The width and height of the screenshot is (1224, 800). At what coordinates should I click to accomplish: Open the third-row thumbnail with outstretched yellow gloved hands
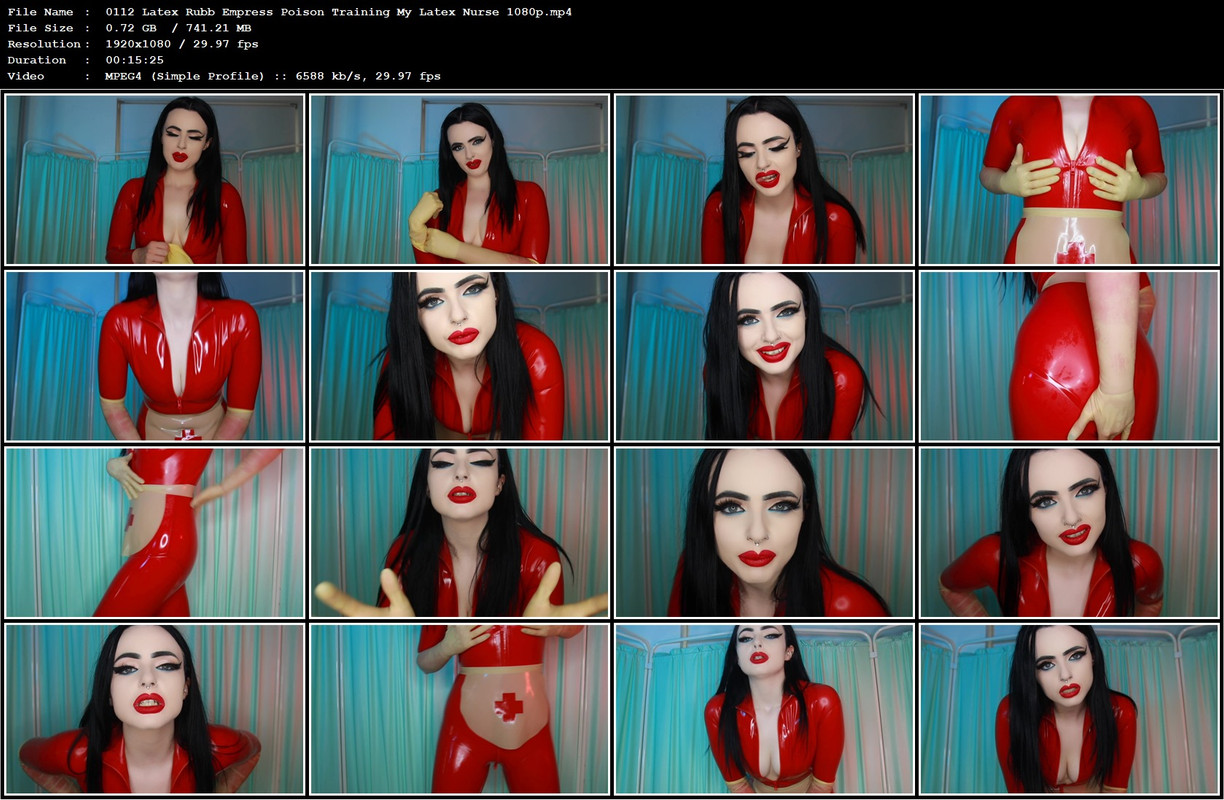[460, 533]
